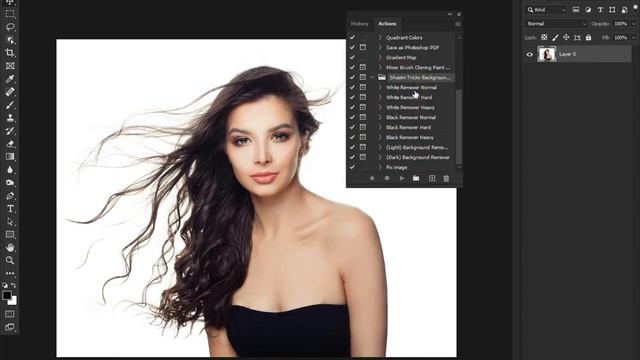The width and height of the screenshot is (640, 360).
Task: Select the Horizontal Type tool
Action: coord(10,209)
